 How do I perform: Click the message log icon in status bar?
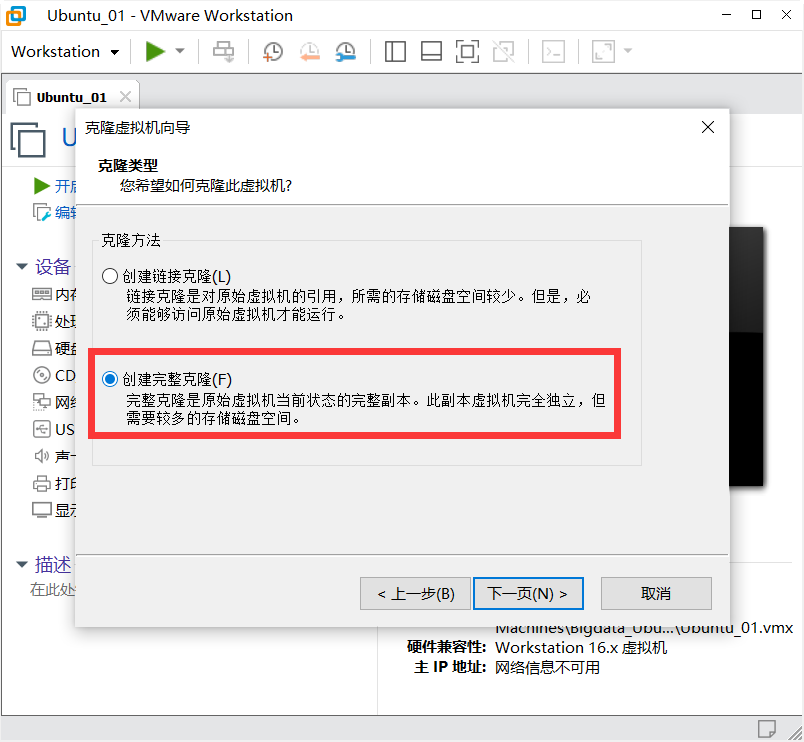pos(767,729)
